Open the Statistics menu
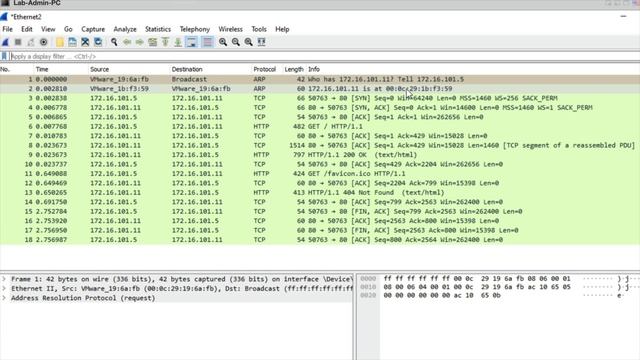This screenshot has width=640, height=360. (158, 29)
